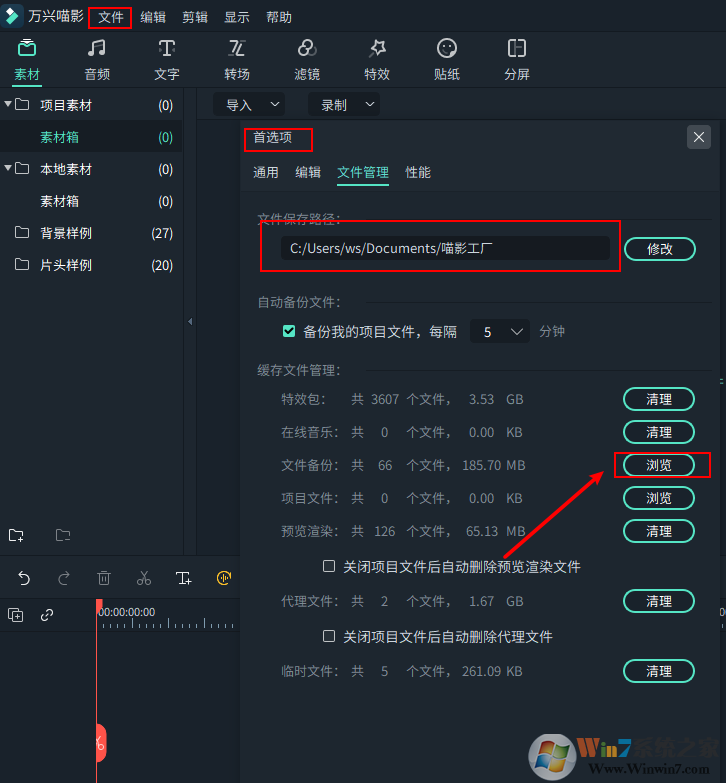The height and width of the screenshot is (783, 726).
Task: Click the scissors split icon
Action: click(144, 578)
